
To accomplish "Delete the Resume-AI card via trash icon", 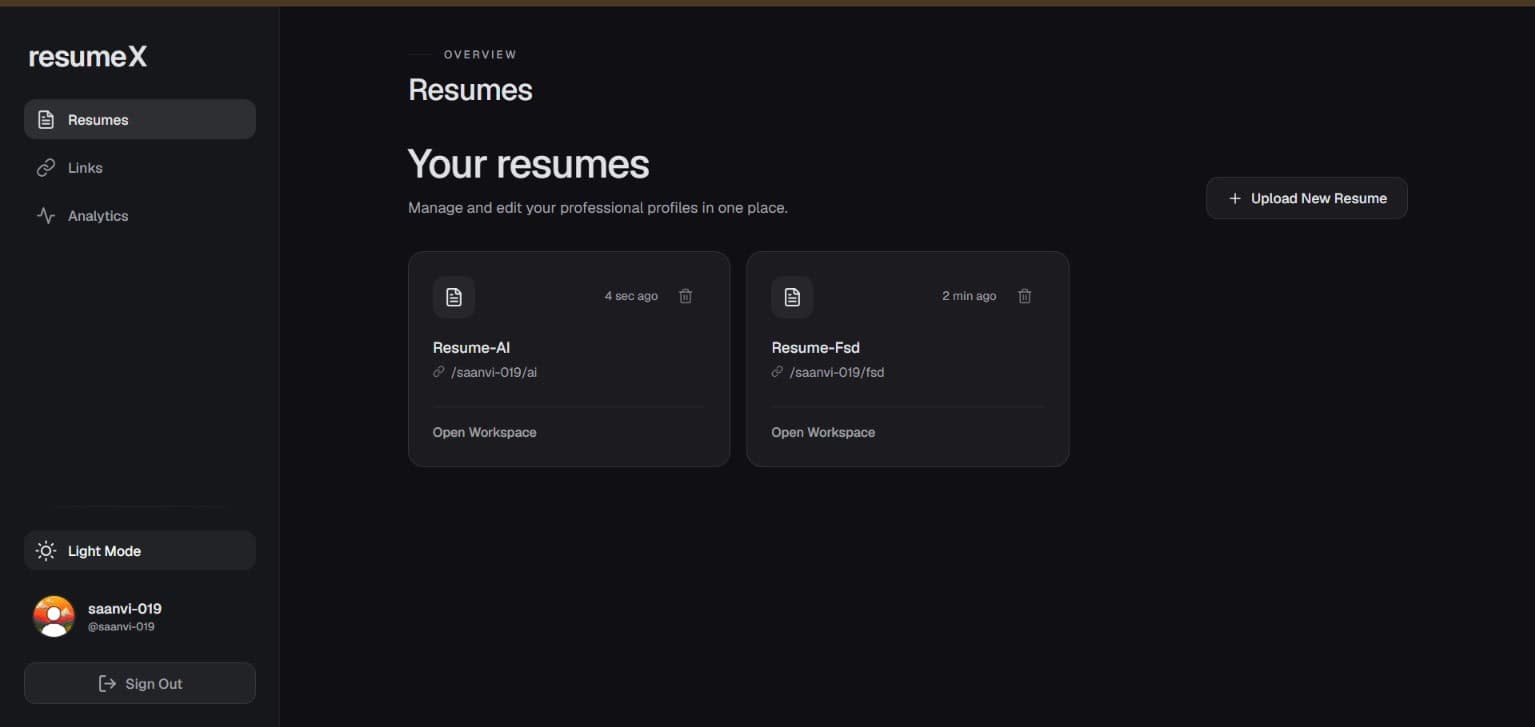I will click(x=685, y=296).
